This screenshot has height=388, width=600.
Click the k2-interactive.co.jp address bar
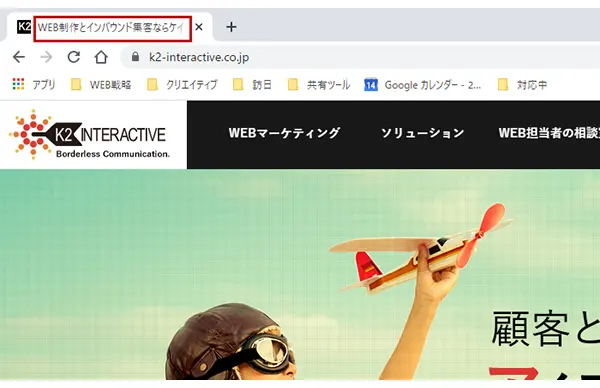click(x=360, y=57)
